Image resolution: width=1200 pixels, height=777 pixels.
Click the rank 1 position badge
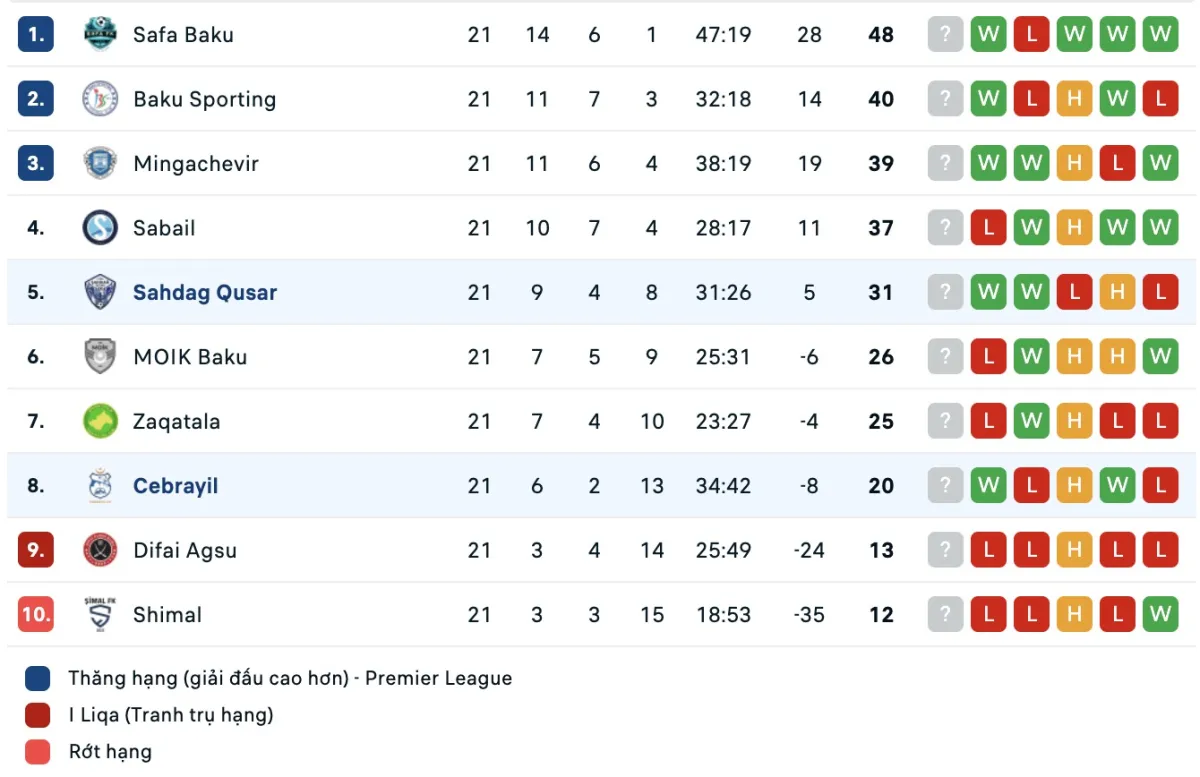click(36, 35)
